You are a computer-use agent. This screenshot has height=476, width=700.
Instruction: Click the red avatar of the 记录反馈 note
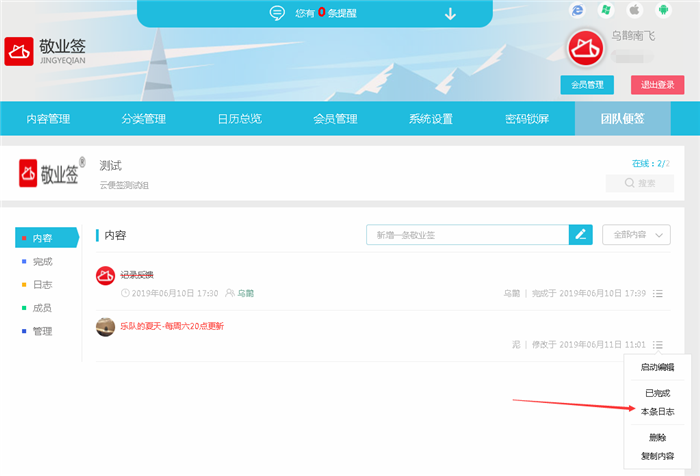click(105, 276)
